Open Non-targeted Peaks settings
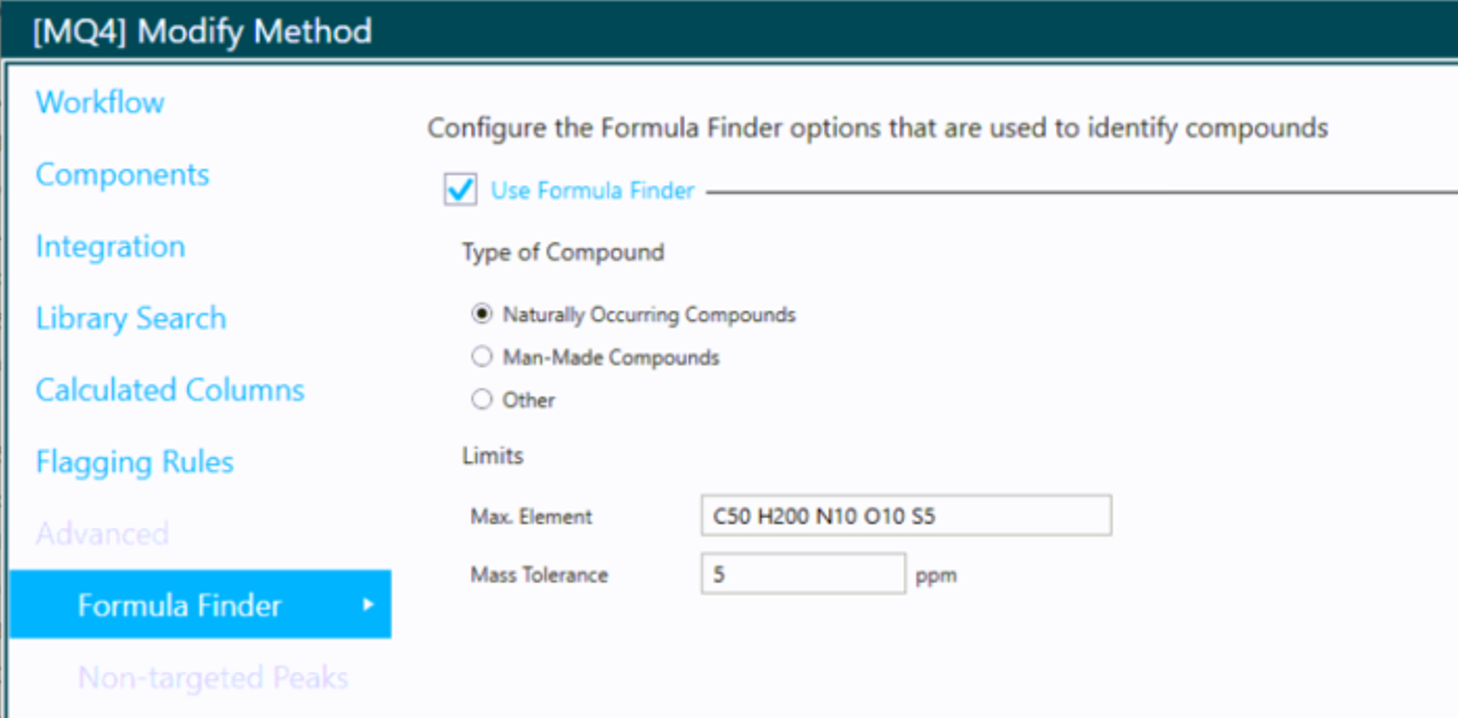1458x718 pixels. click(x=213, y=678)
